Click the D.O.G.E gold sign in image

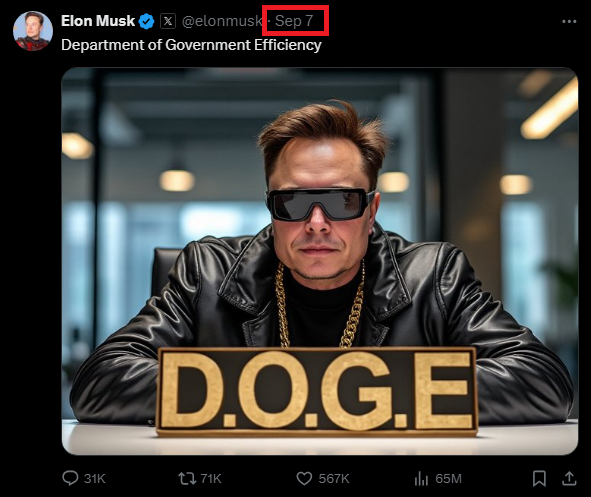(317, 392)
